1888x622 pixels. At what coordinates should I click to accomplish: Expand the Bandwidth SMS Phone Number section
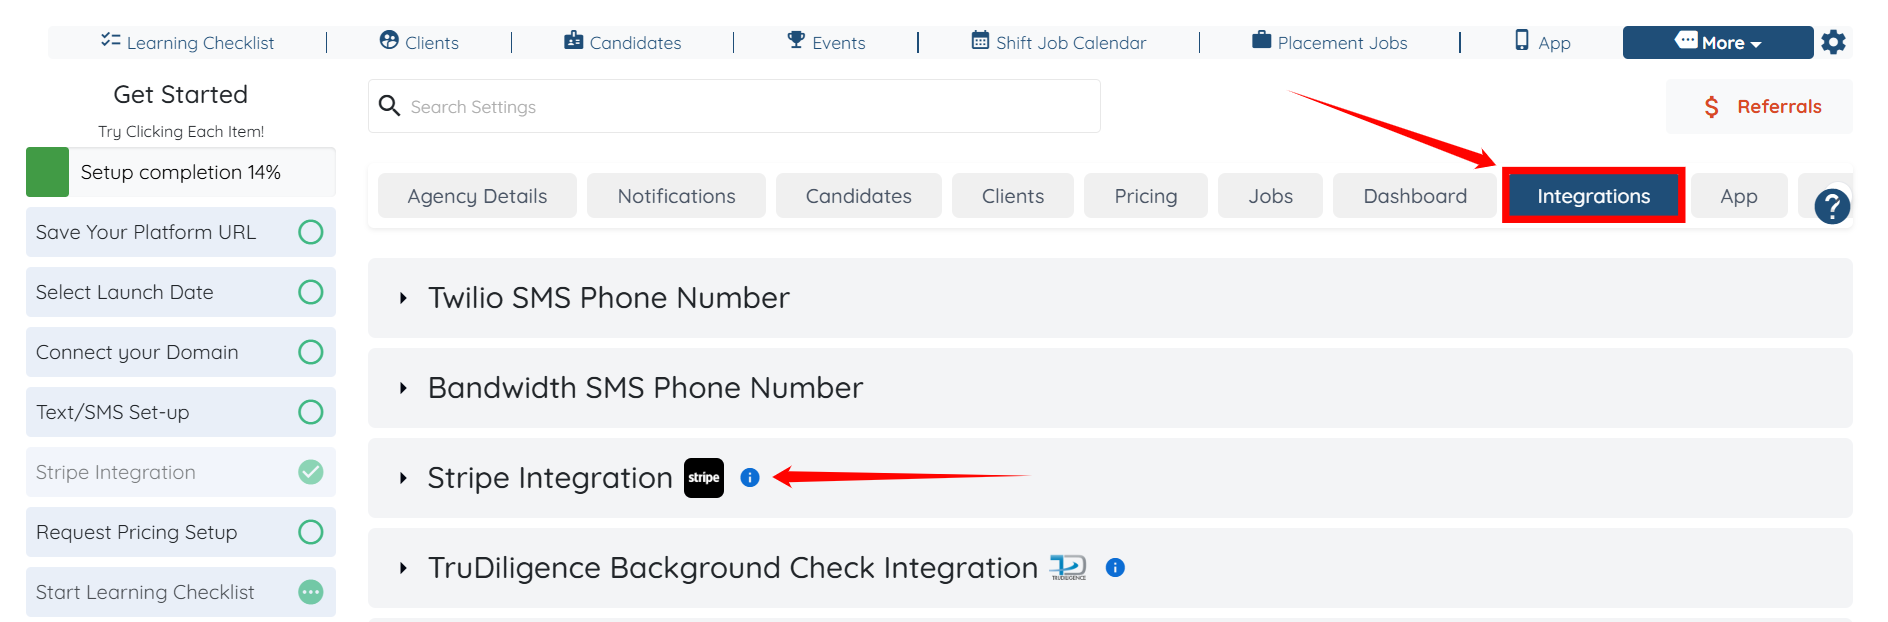coord(645,388)
